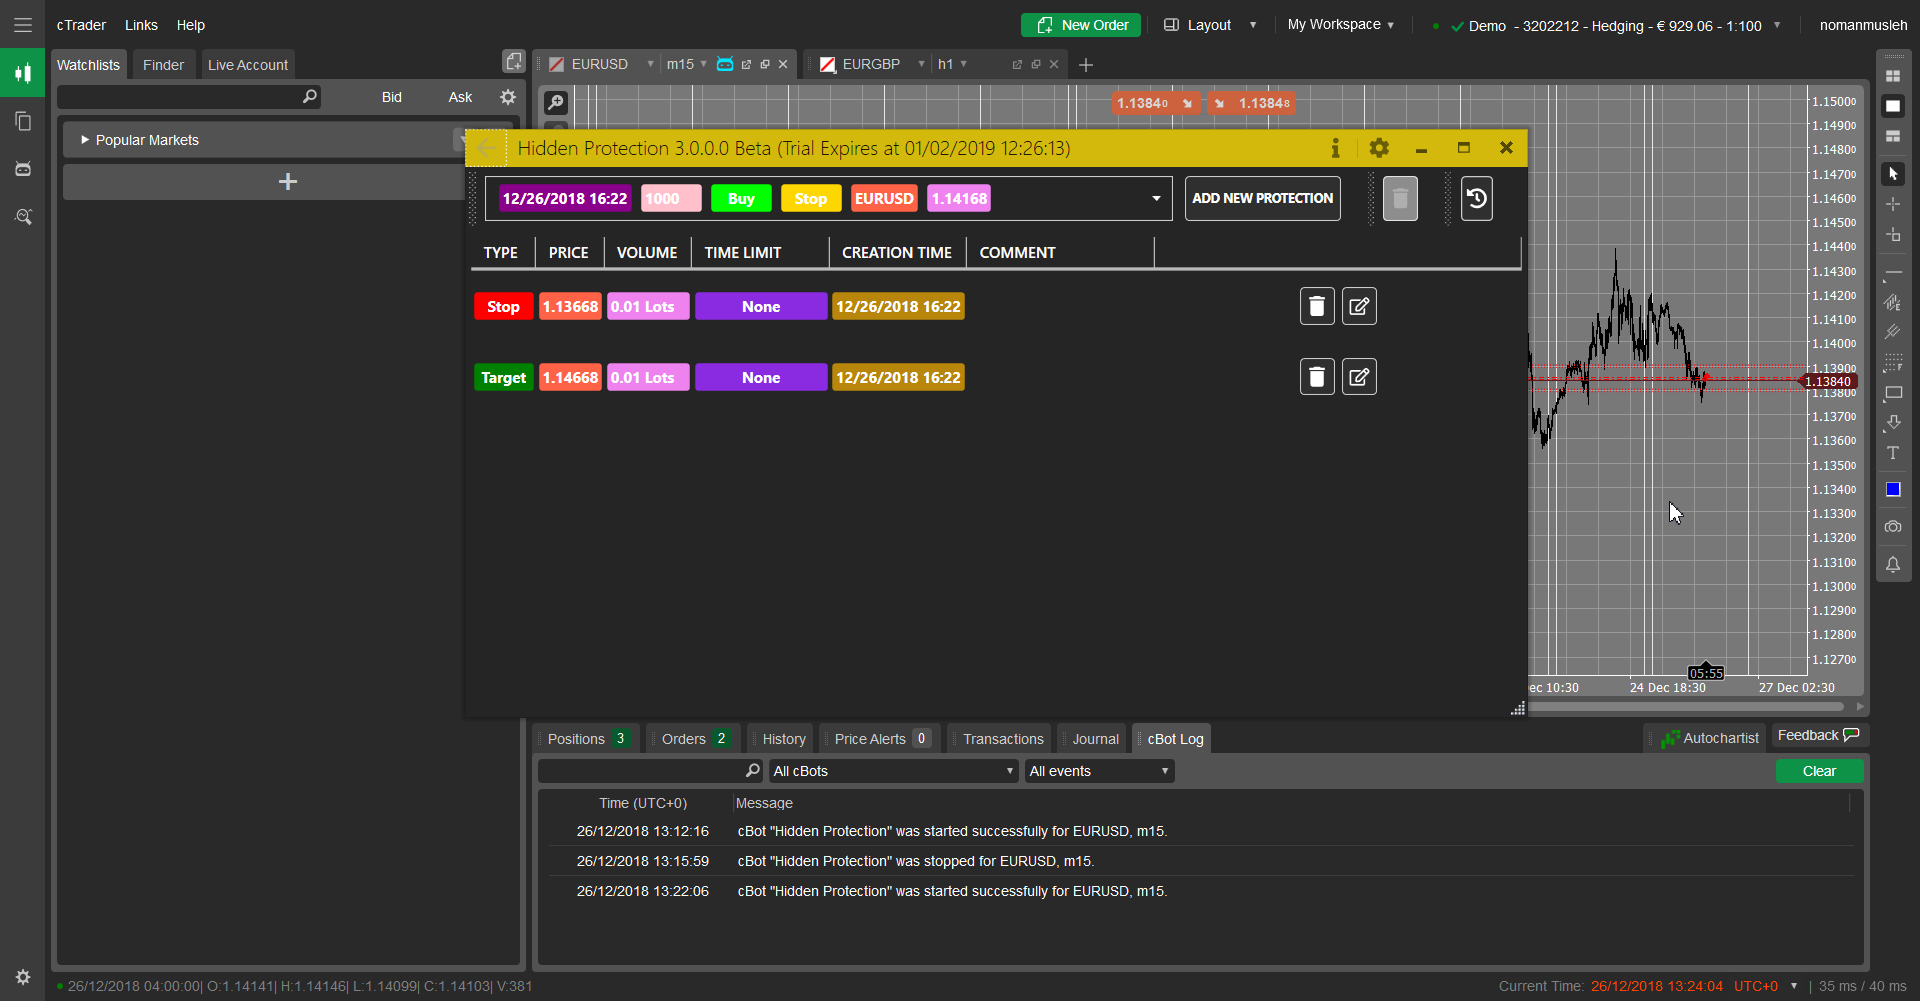
Task: Open the All cBots filter dropdown
Action: pos(893,771)
